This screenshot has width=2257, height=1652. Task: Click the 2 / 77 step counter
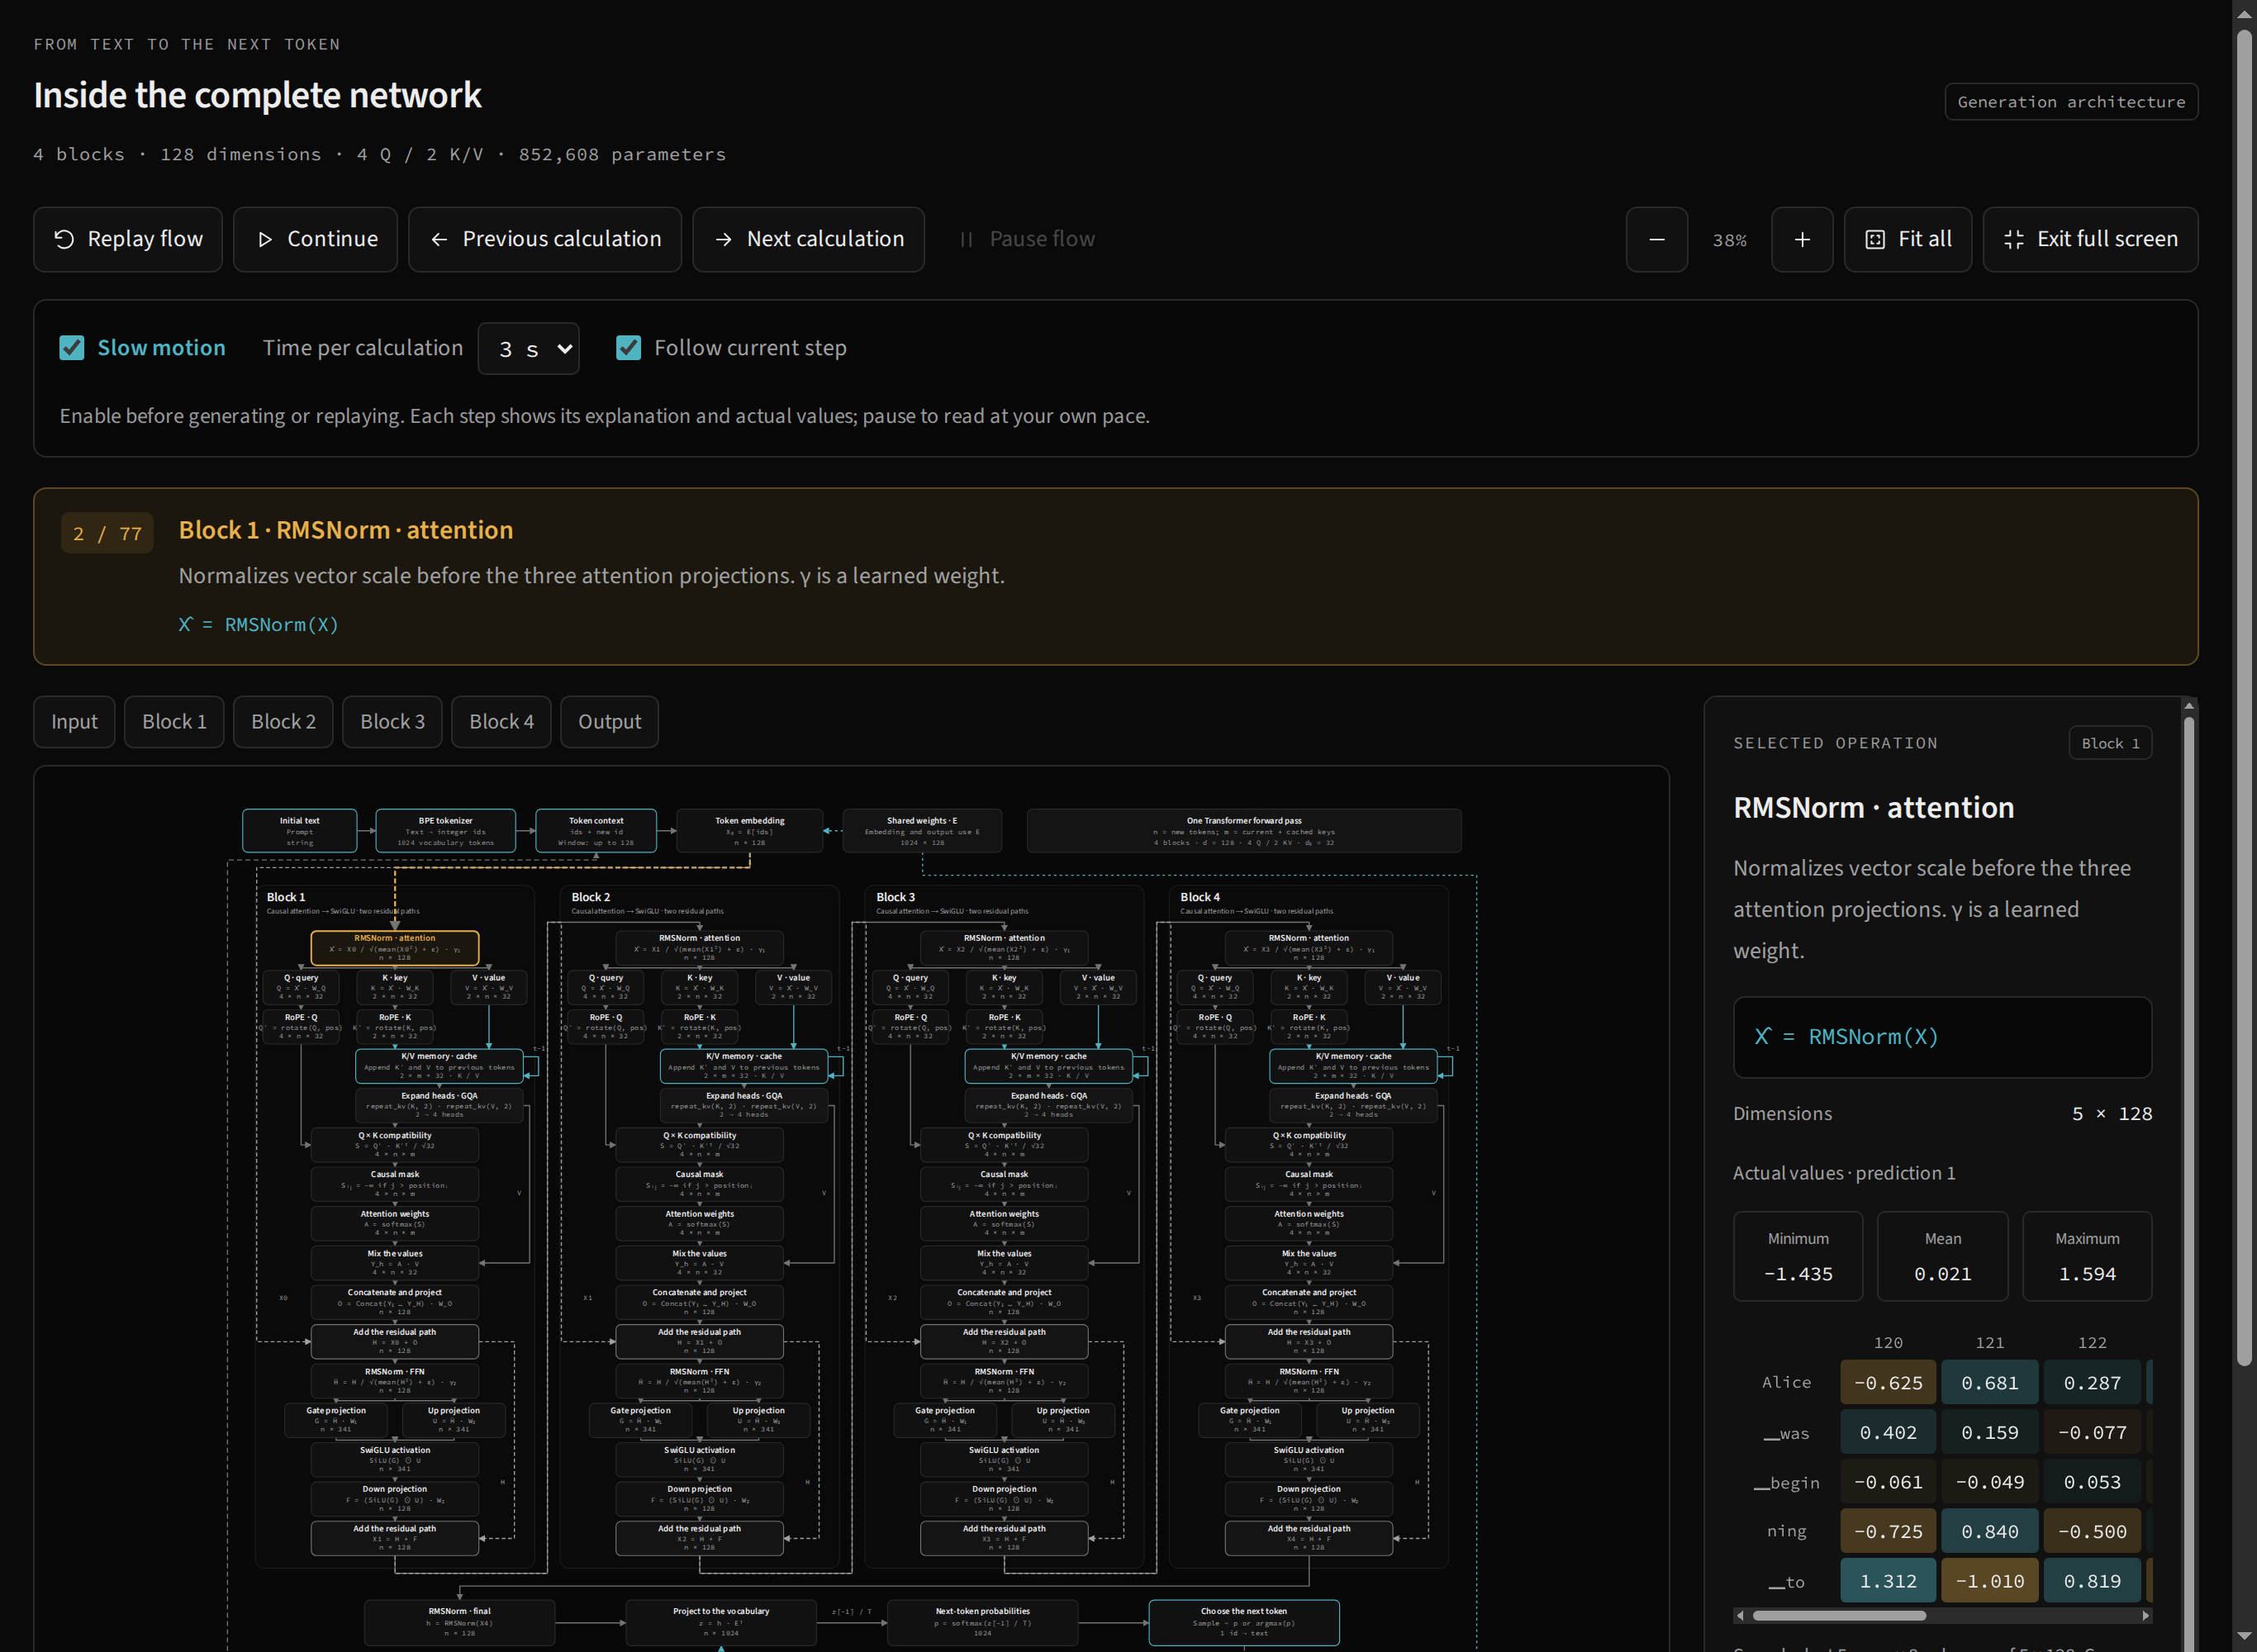click(107, 533)
